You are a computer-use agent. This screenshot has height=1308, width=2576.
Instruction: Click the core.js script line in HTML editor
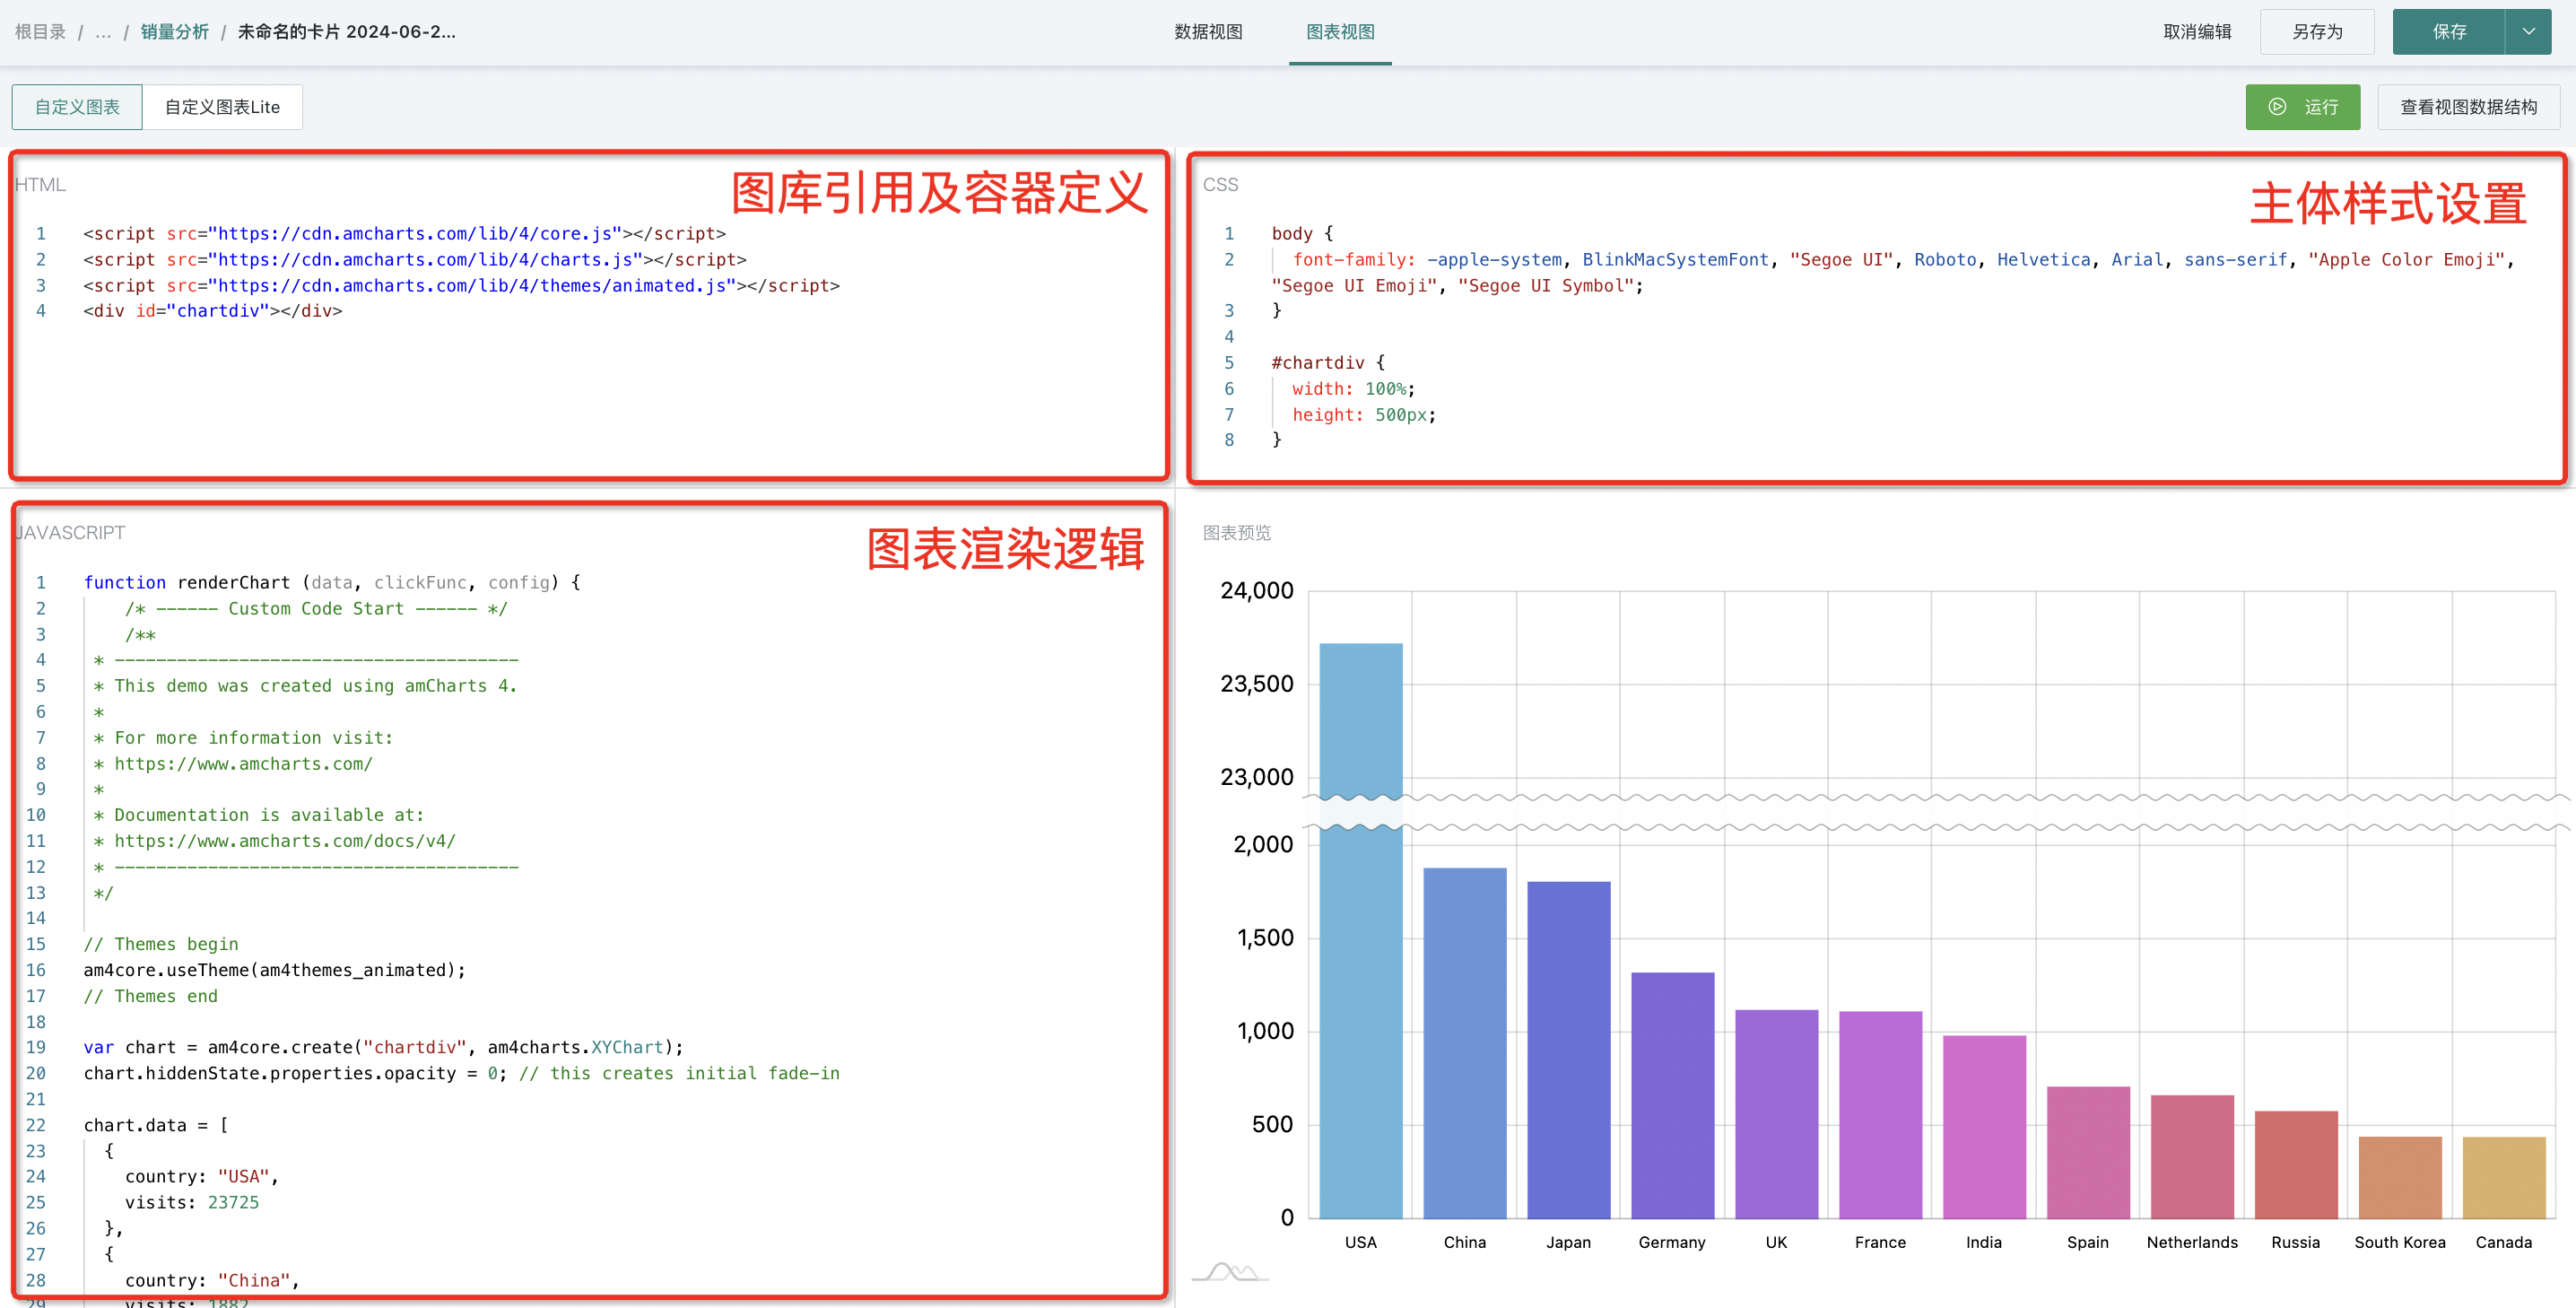(404, 233)
